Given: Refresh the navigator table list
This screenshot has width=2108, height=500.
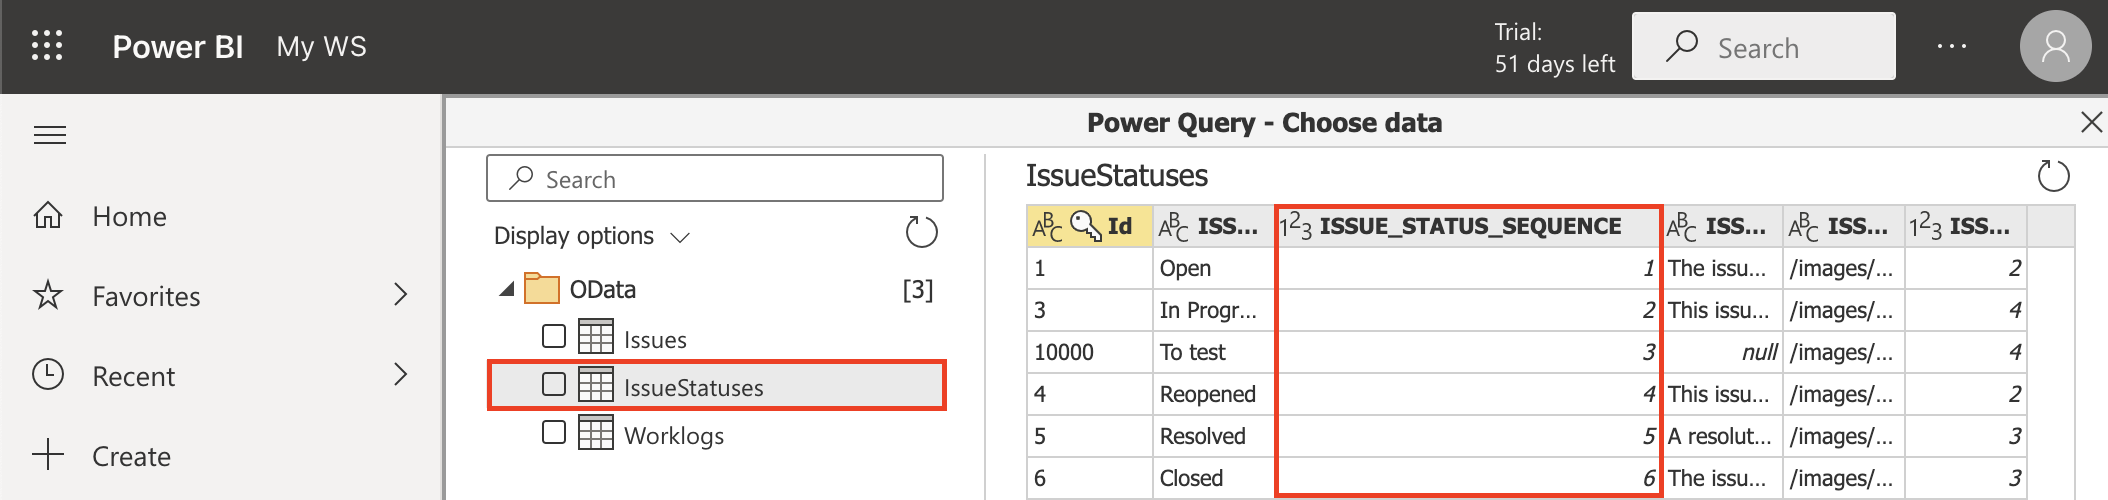Looking at the screenshot, I should tap(921, 233).
